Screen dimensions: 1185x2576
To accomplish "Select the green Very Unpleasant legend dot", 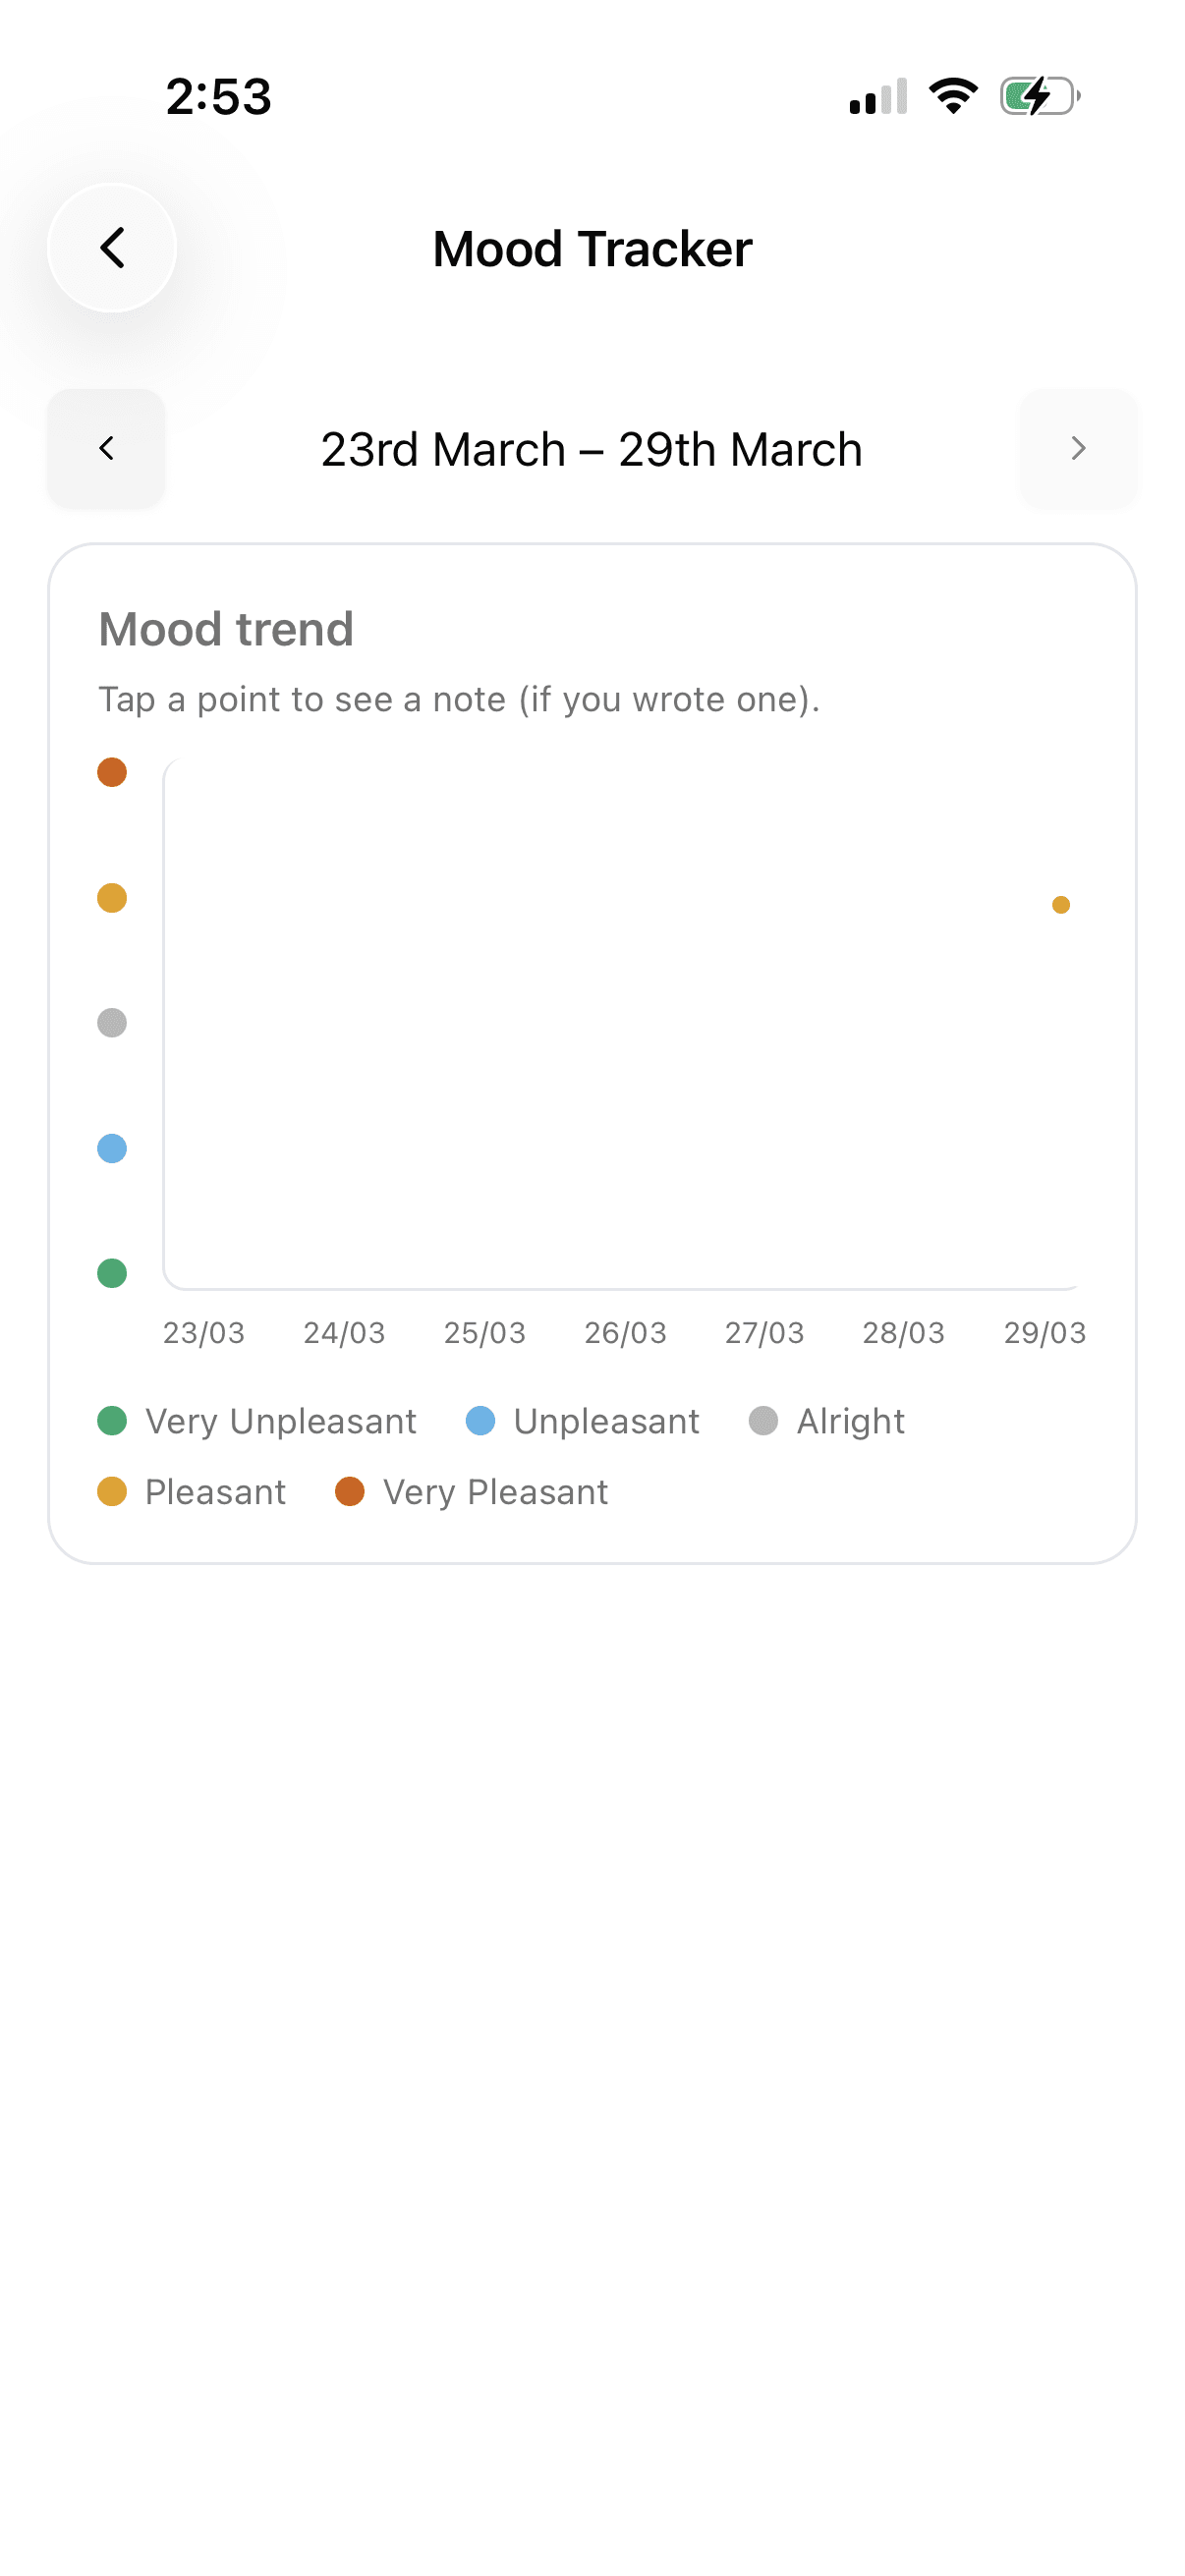I will (112, 1421).
